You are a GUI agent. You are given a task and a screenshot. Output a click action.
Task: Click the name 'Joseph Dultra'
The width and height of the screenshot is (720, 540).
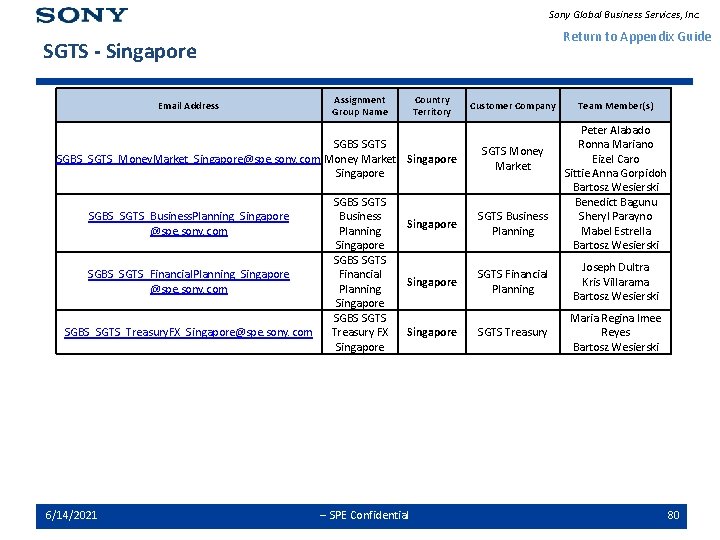pyautogui.click(x=615, y=267)
